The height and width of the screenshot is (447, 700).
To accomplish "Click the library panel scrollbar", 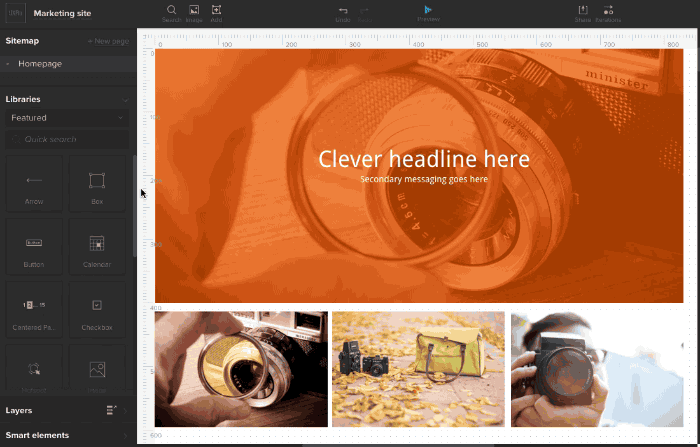I will 134,205.
